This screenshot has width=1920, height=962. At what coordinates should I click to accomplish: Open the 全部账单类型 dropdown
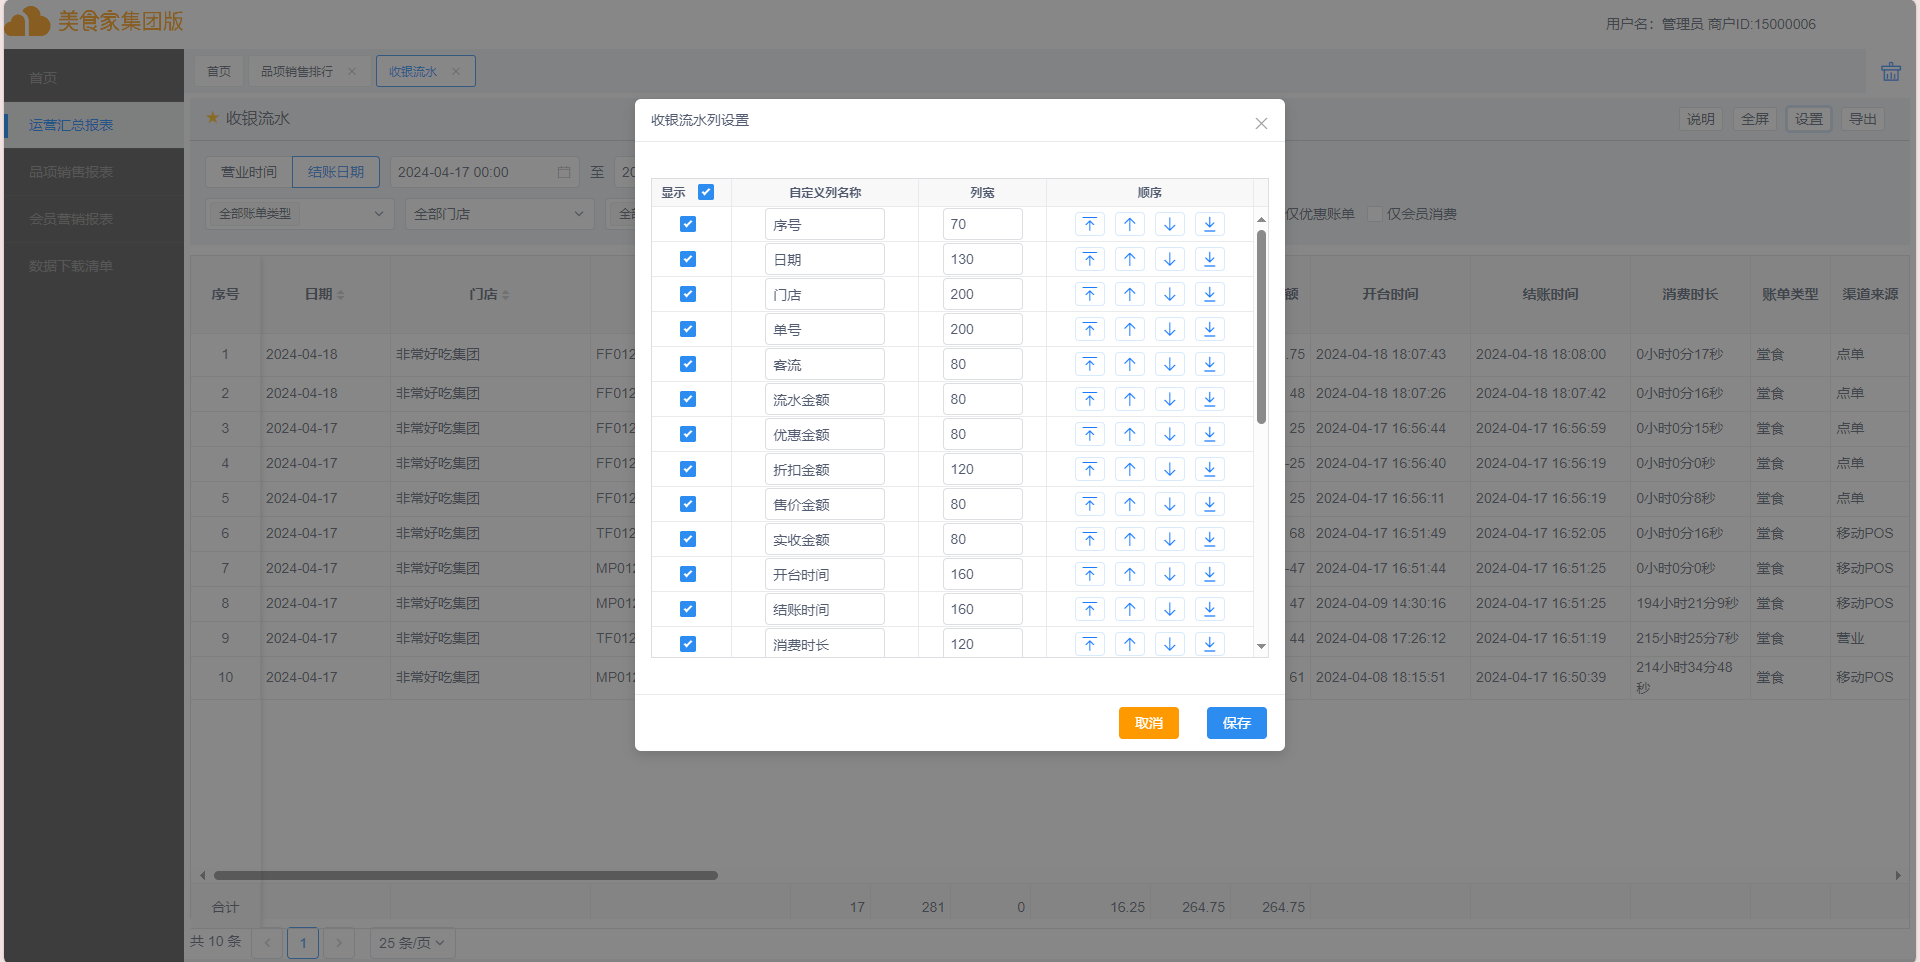pos(300,213)
